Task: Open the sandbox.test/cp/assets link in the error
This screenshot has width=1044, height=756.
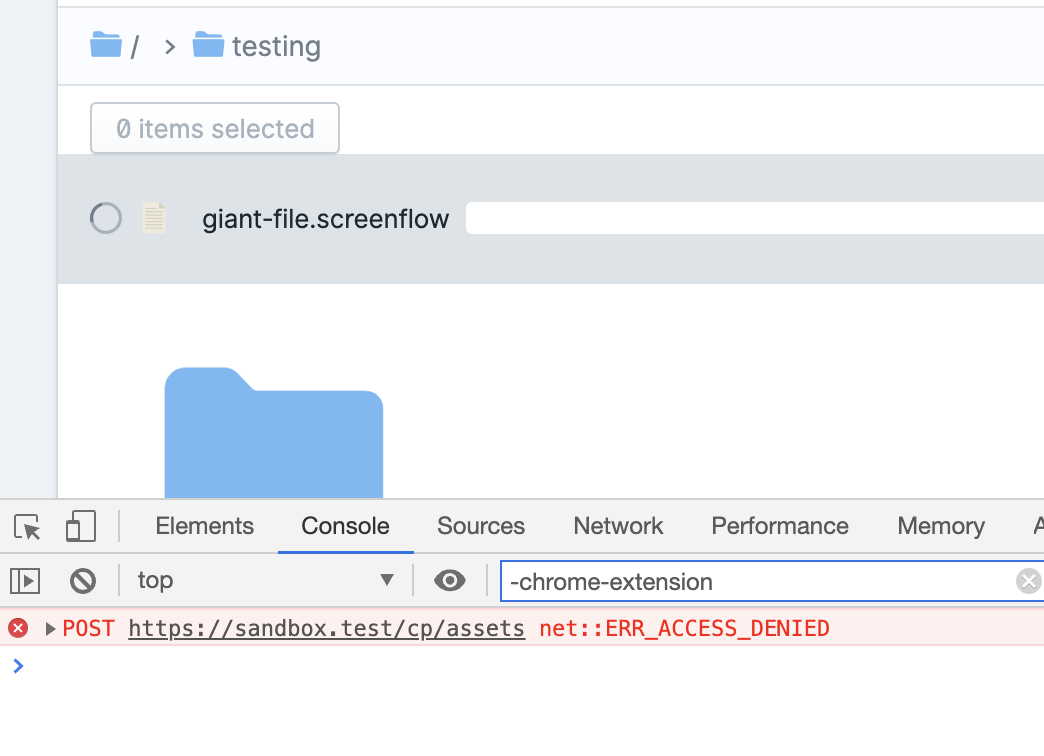Action: [326, 628]
